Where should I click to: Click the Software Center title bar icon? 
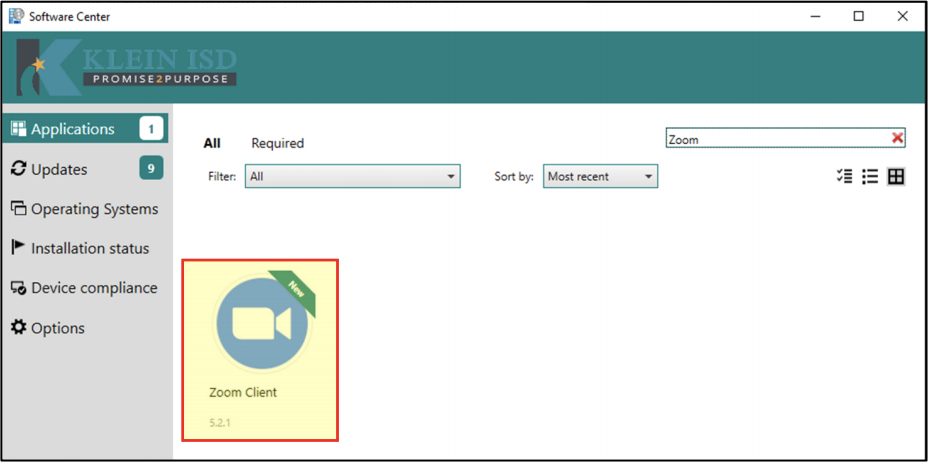click(17, 16)
